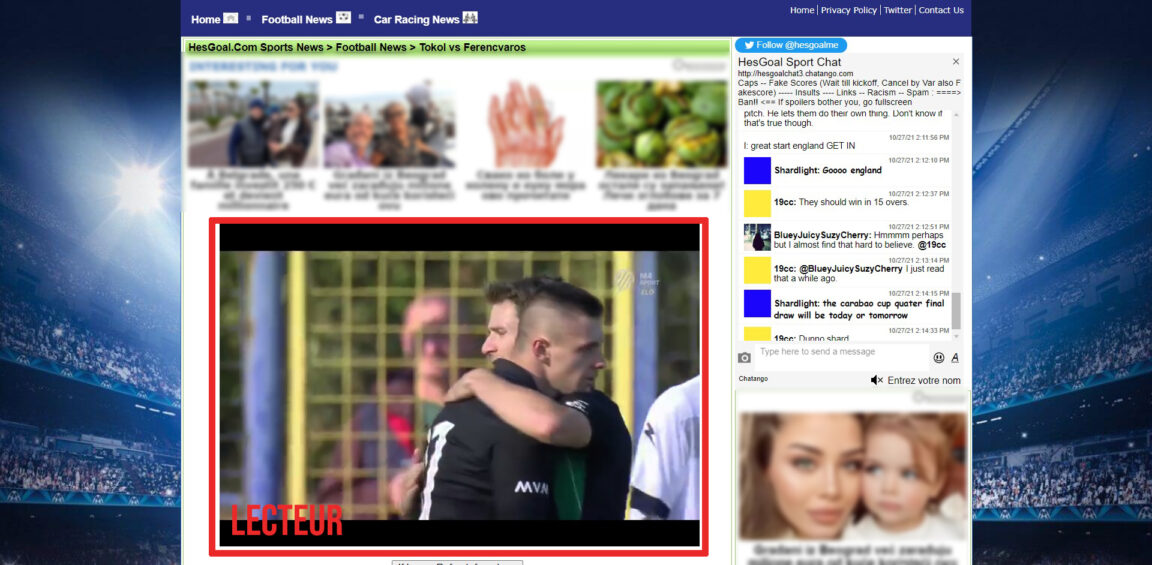
Task: Close the HesGoal Sport Chat panel
Action: point(955,62)
